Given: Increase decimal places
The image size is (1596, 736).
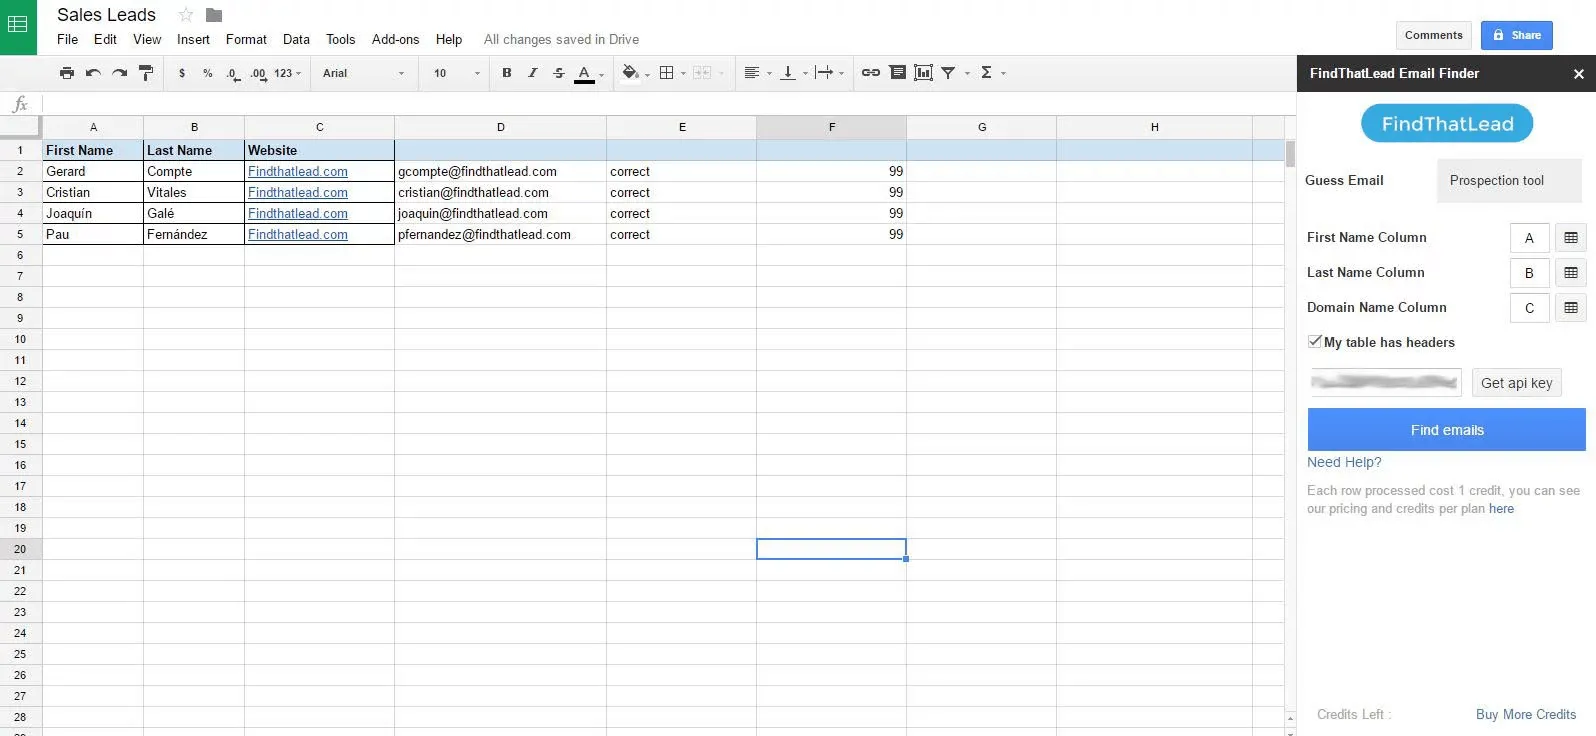Looking at the screenshot, I should pyautogui.click(x=258, y=73).
